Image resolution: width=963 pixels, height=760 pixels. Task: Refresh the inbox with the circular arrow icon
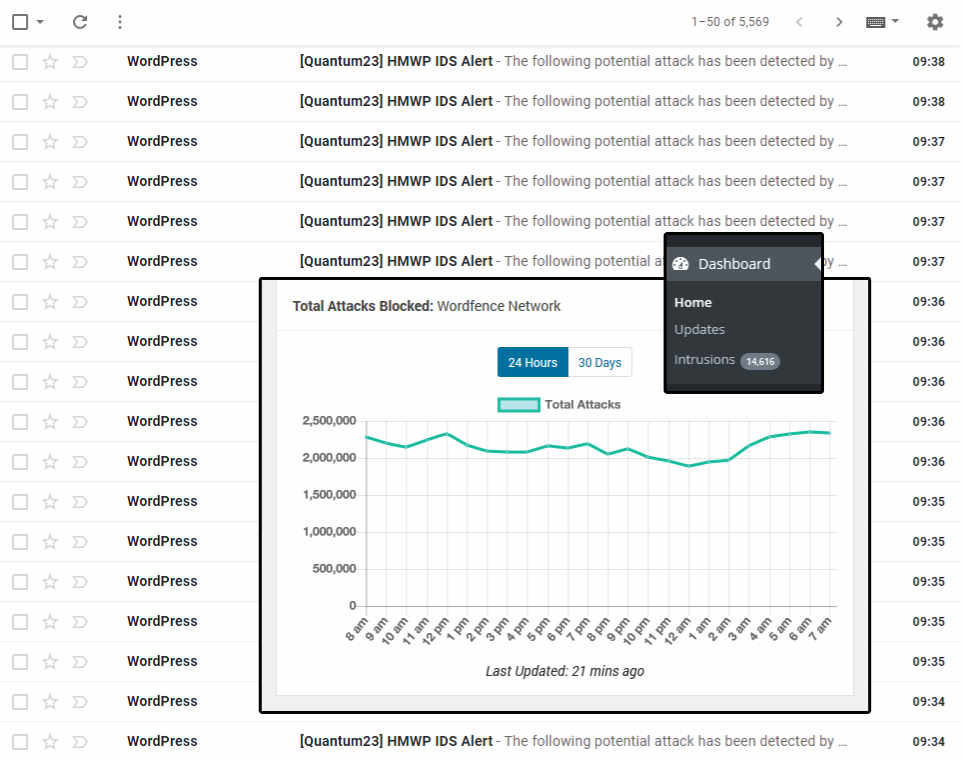80,22
